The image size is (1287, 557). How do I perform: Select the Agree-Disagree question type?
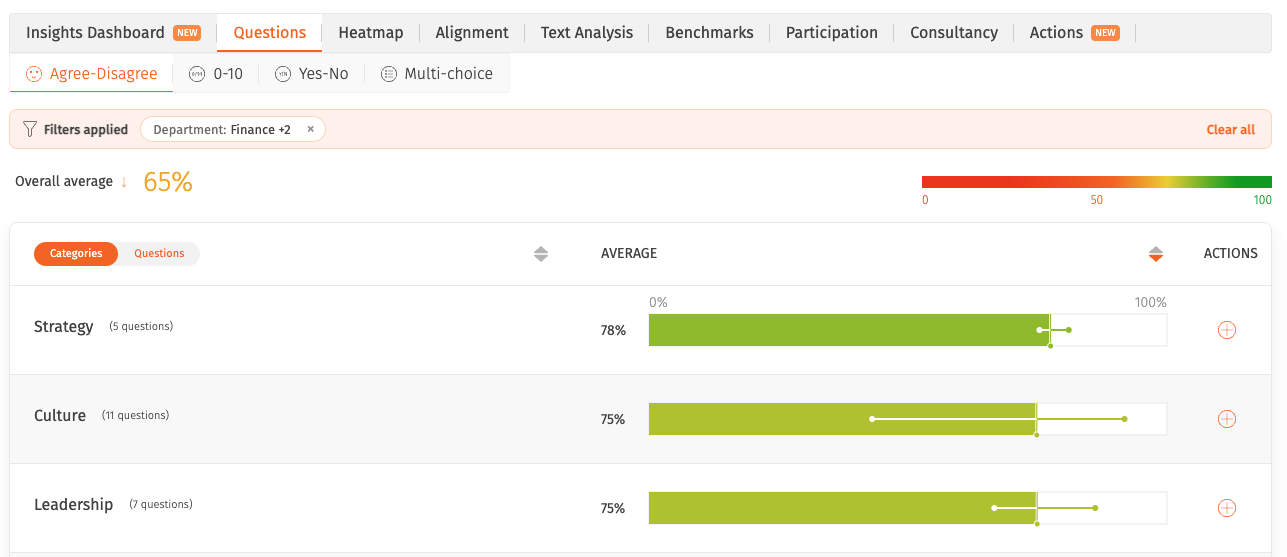click(x=91, y=74)
